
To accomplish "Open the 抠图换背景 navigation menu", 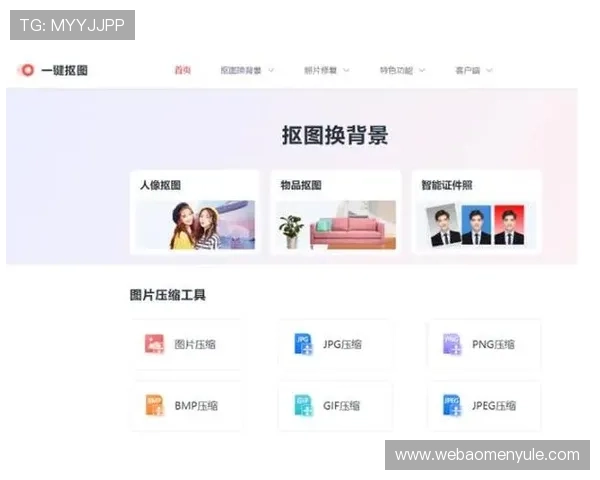I will tap(241, 70).
